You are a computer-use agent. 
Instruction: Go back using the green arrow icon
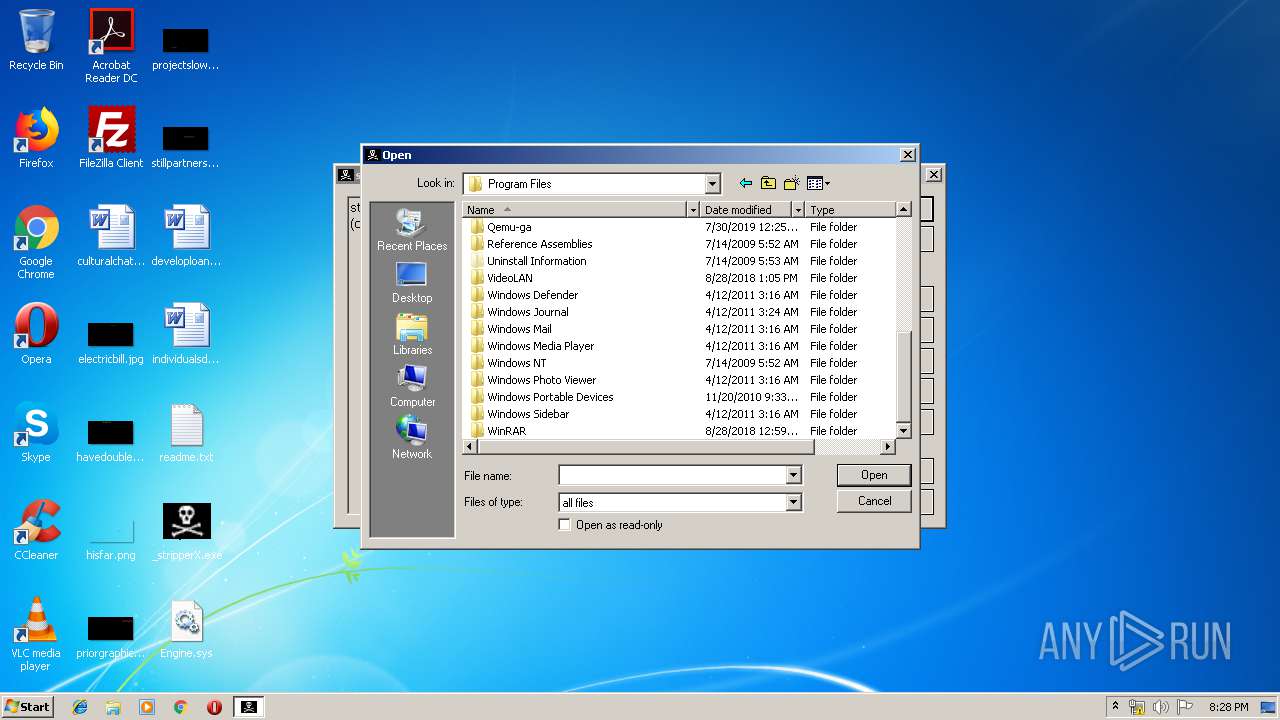pyautogui.click(x=745, y=183)
